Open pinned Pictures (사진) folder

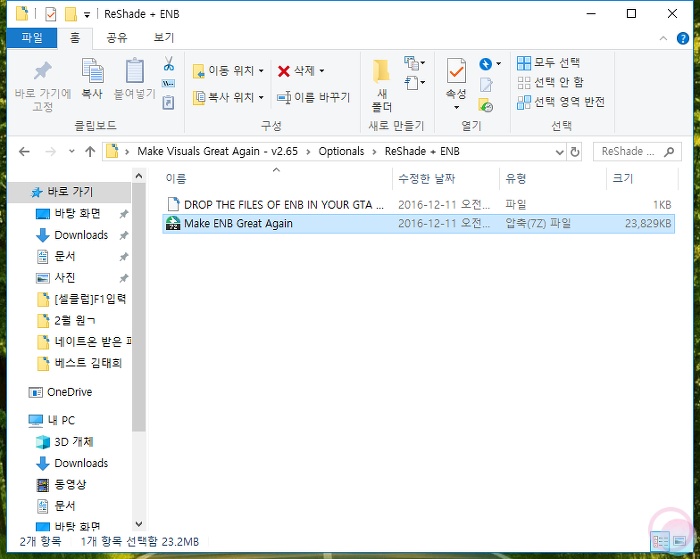click(x=64, y=278)
